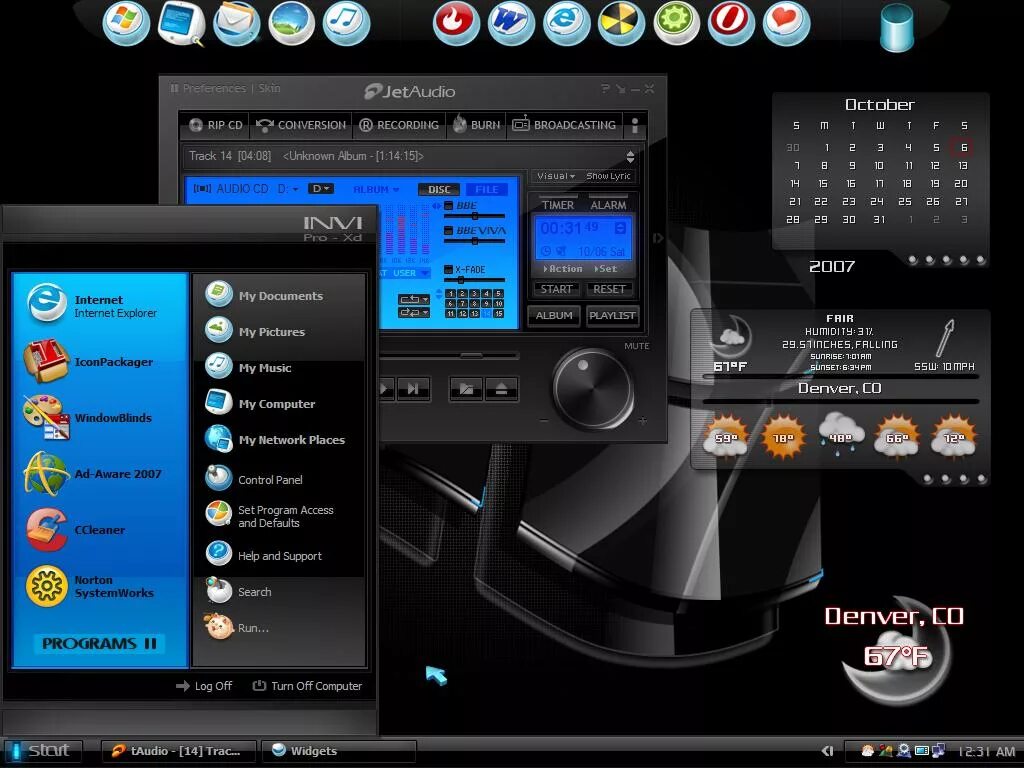Eject the disc with JetAudio's eject button

tap(501, 389)
